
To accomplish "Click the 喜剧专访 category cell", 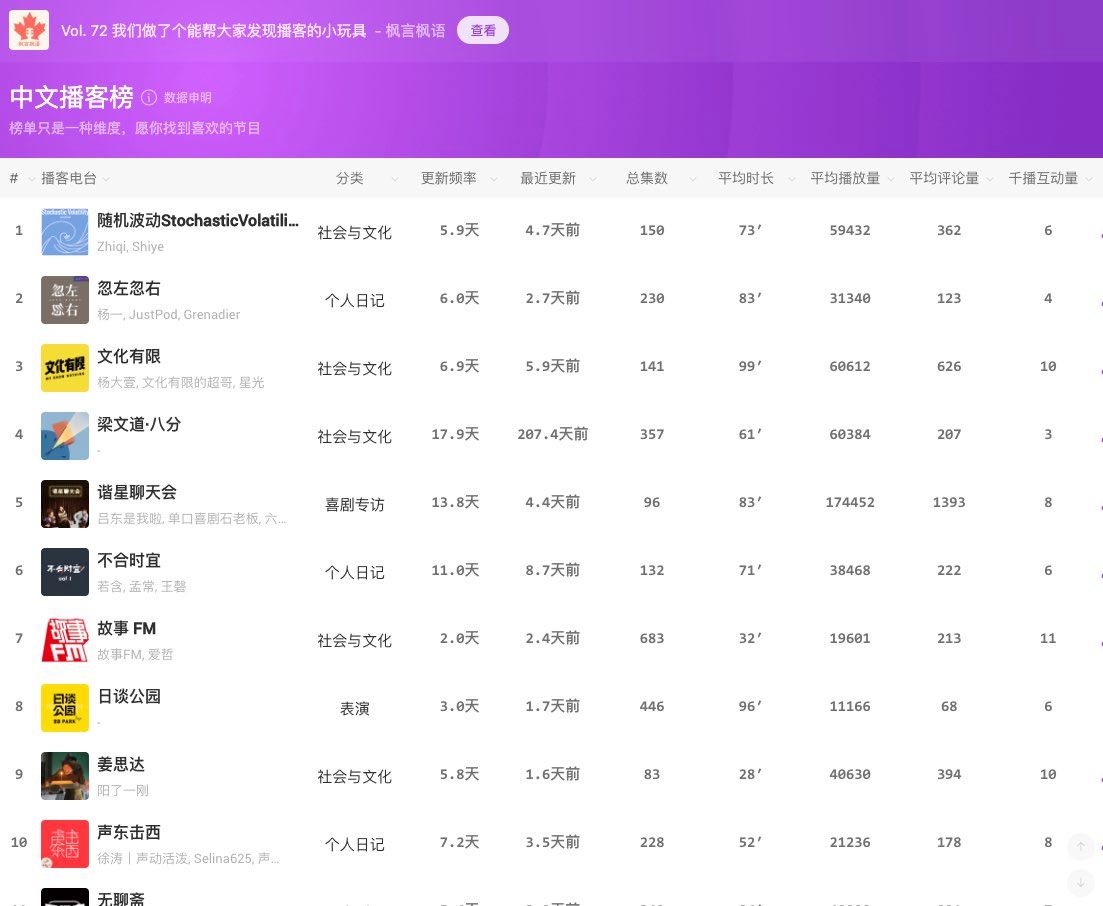I will point(355,504).
